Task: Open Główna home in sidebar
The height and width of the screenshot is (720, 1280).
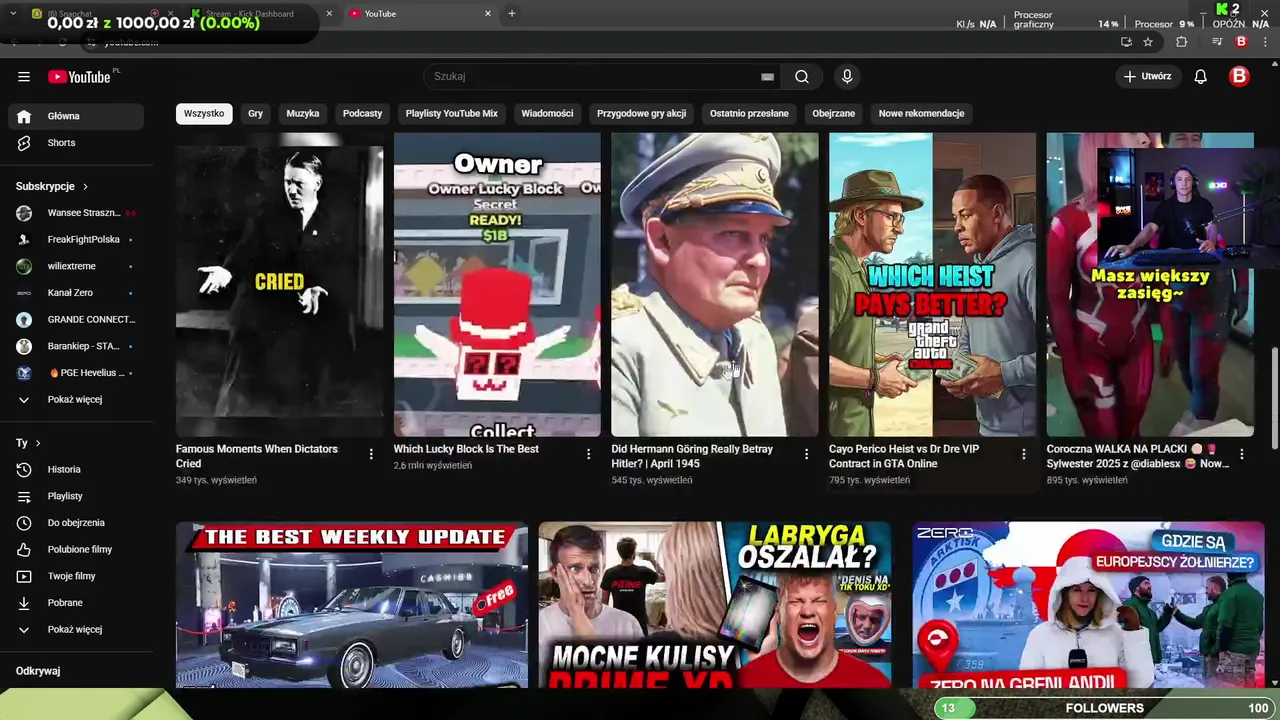Action: 76,116
